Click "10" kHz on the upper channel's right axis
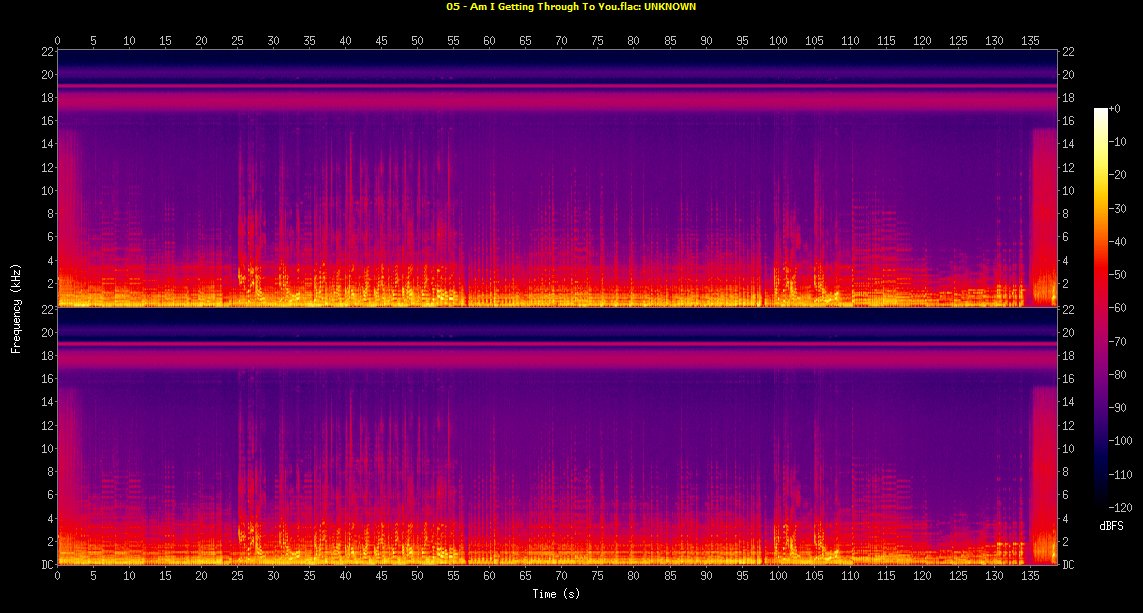 [1068, 191]
